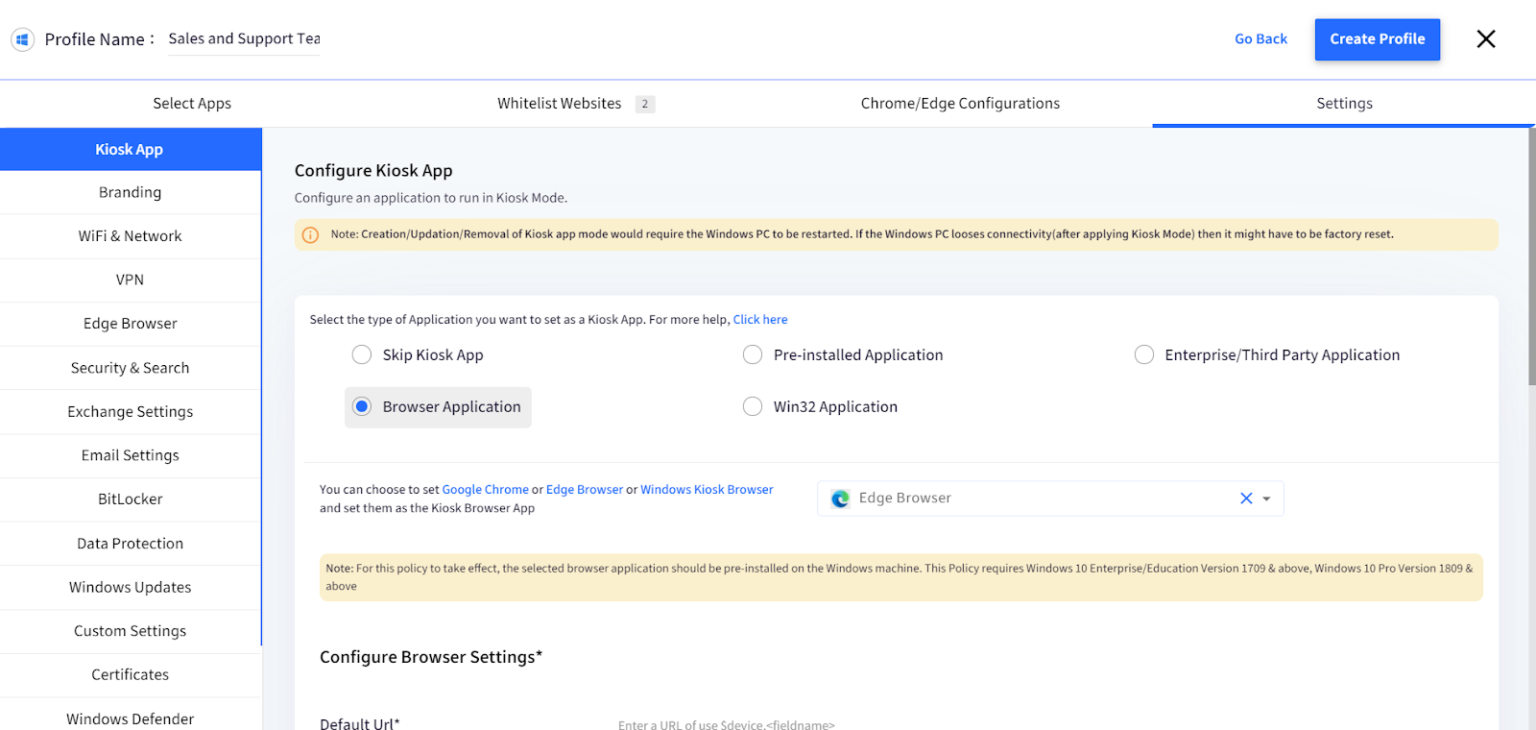Viewport: 1536px width, 730px height.
Task: Click the vertical scrollbar on the right
Action: click(x=1531, y=258)
